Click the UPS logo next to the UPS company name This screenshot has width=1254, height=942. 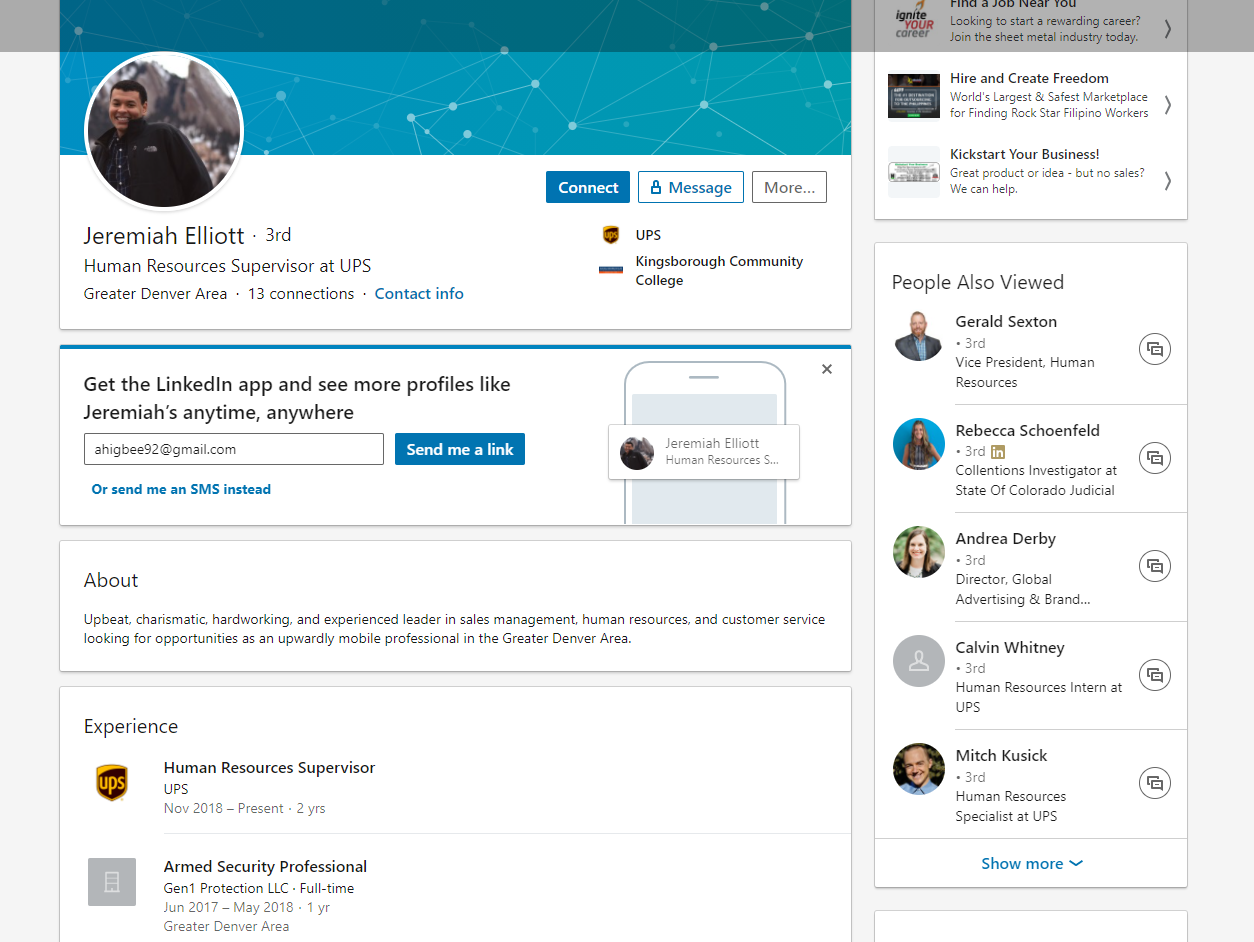(611, 235)
